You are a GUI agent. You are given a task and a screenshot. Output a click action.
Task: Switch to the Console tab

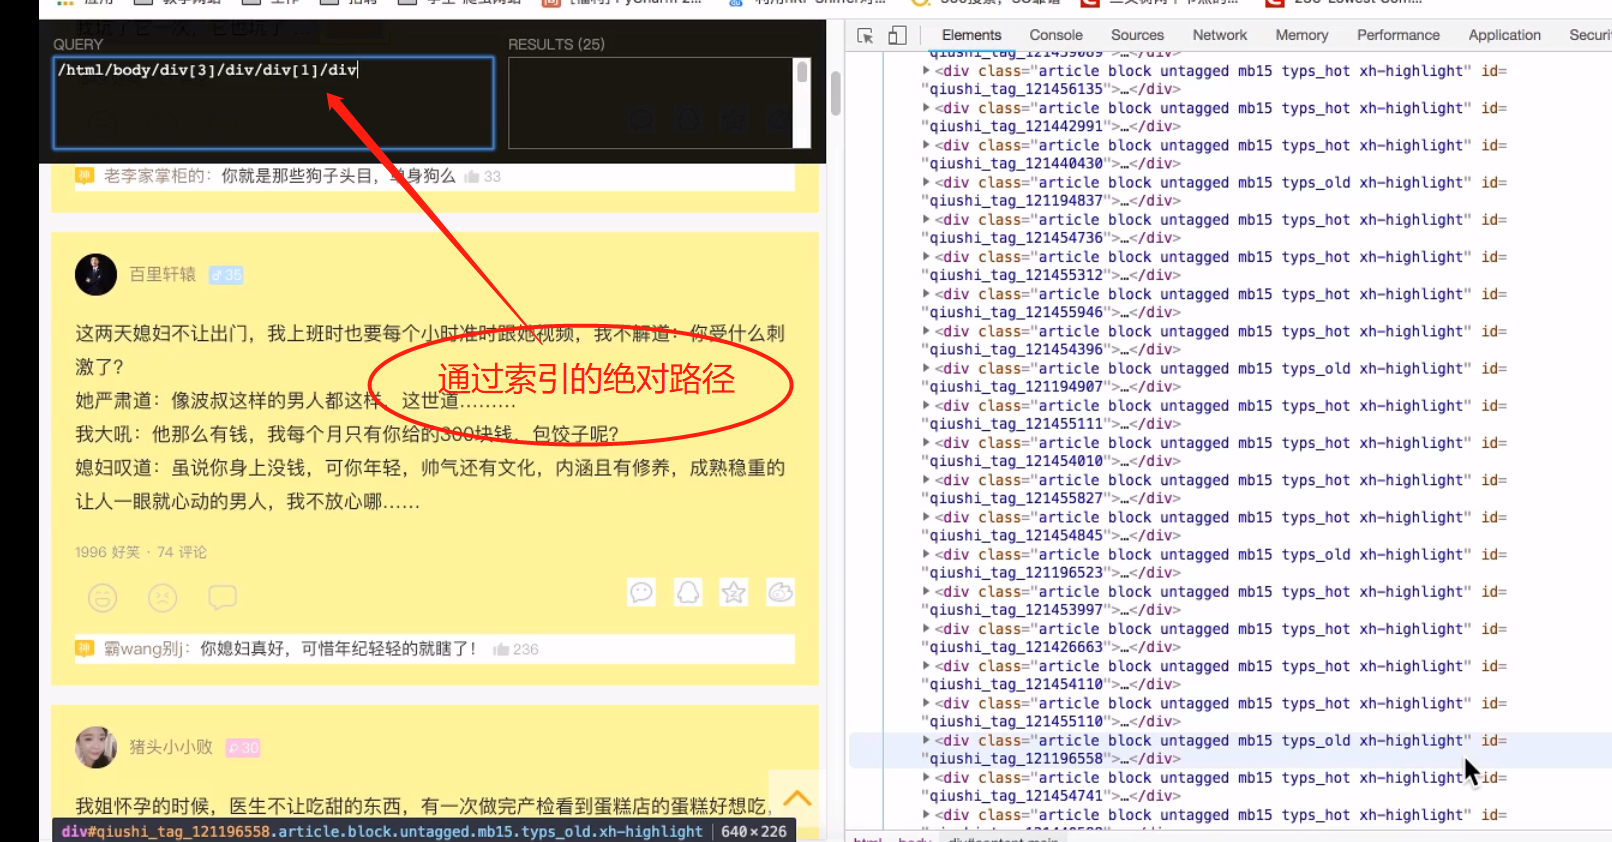[x=1056, y=35]
